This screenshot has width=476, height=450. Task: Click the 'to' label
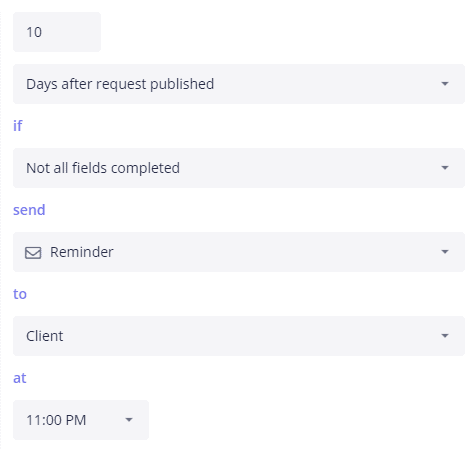click(x=20, y=294)
